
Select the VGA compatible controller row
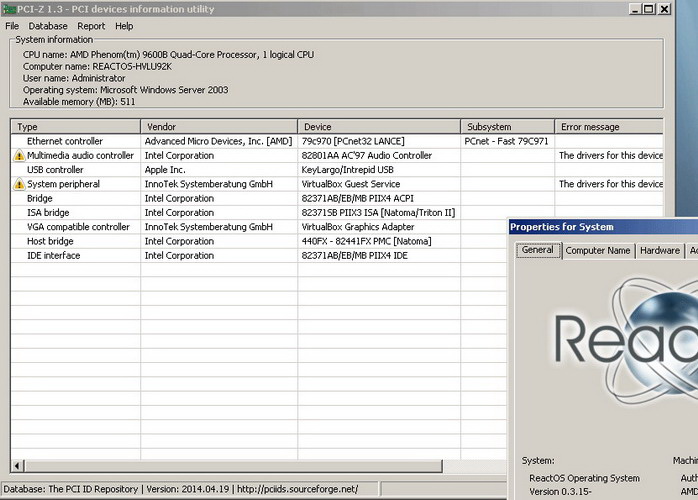click(x=259, y=227)
